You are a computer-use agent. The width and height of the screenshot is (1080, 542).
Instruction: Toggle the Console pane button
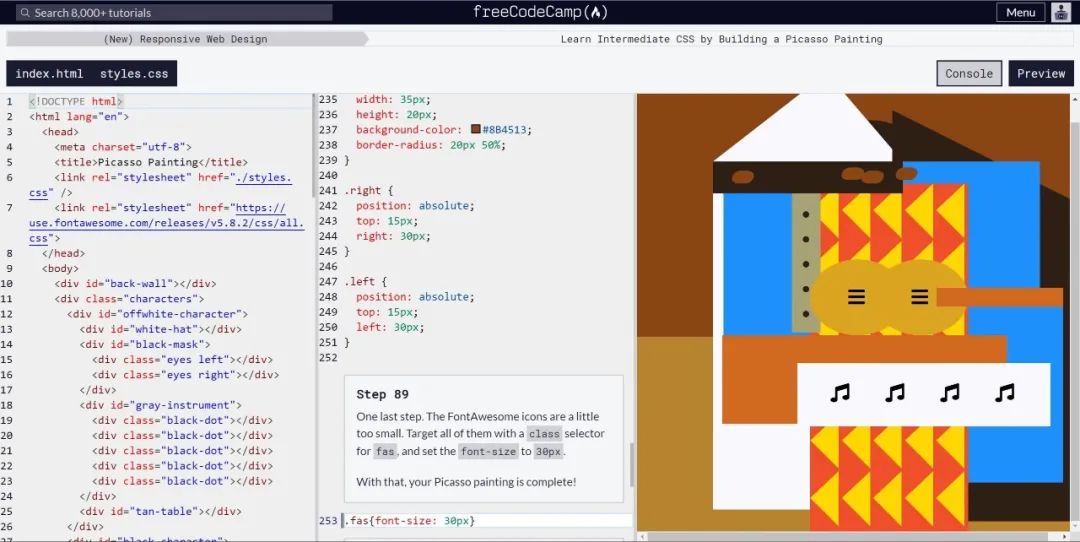(x=968, y=74)
